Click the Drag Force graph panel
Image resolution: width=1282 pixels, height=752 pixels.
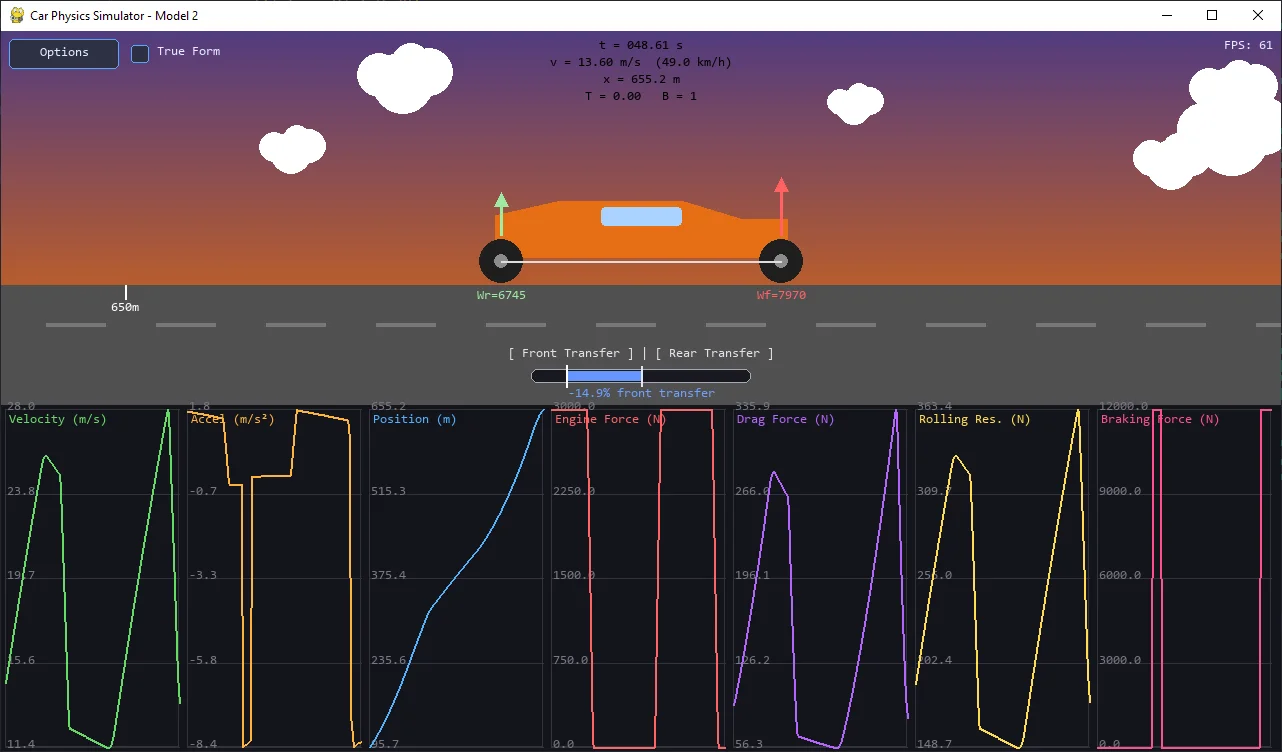pyautogui.click(x=821, y=578)
